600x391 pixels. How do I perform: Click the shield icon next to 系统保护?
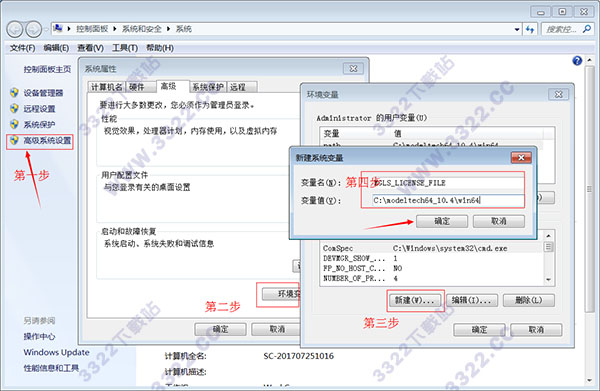point(14,124)
